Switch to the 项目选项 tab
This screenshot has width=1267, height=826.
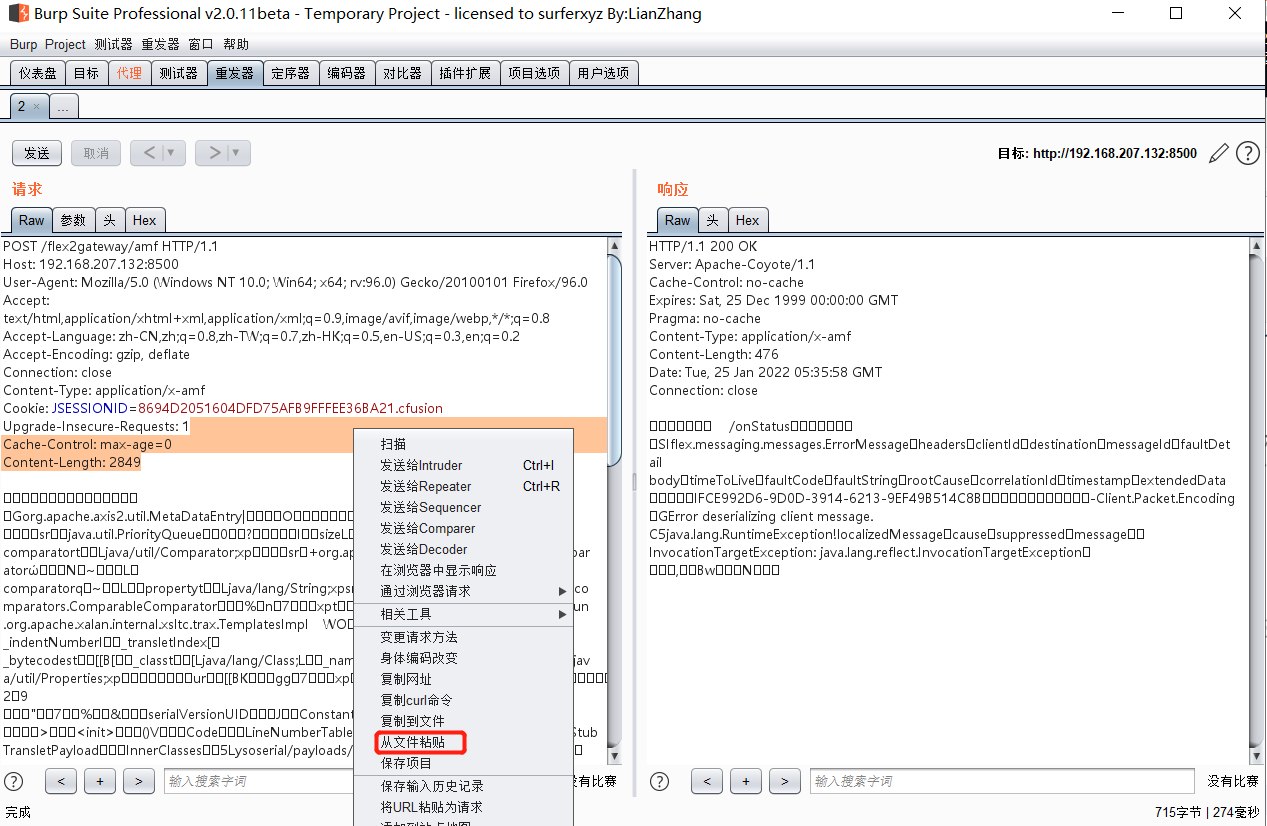click(534, 73)
